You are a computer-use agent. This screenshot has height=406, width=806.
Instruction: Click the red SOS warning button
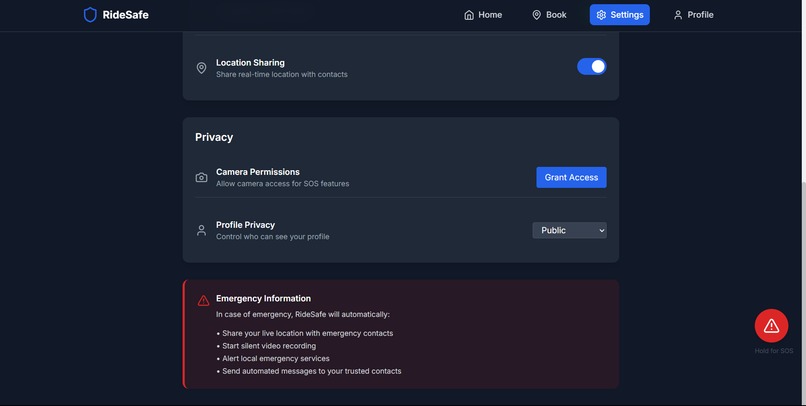coord(771,325)
